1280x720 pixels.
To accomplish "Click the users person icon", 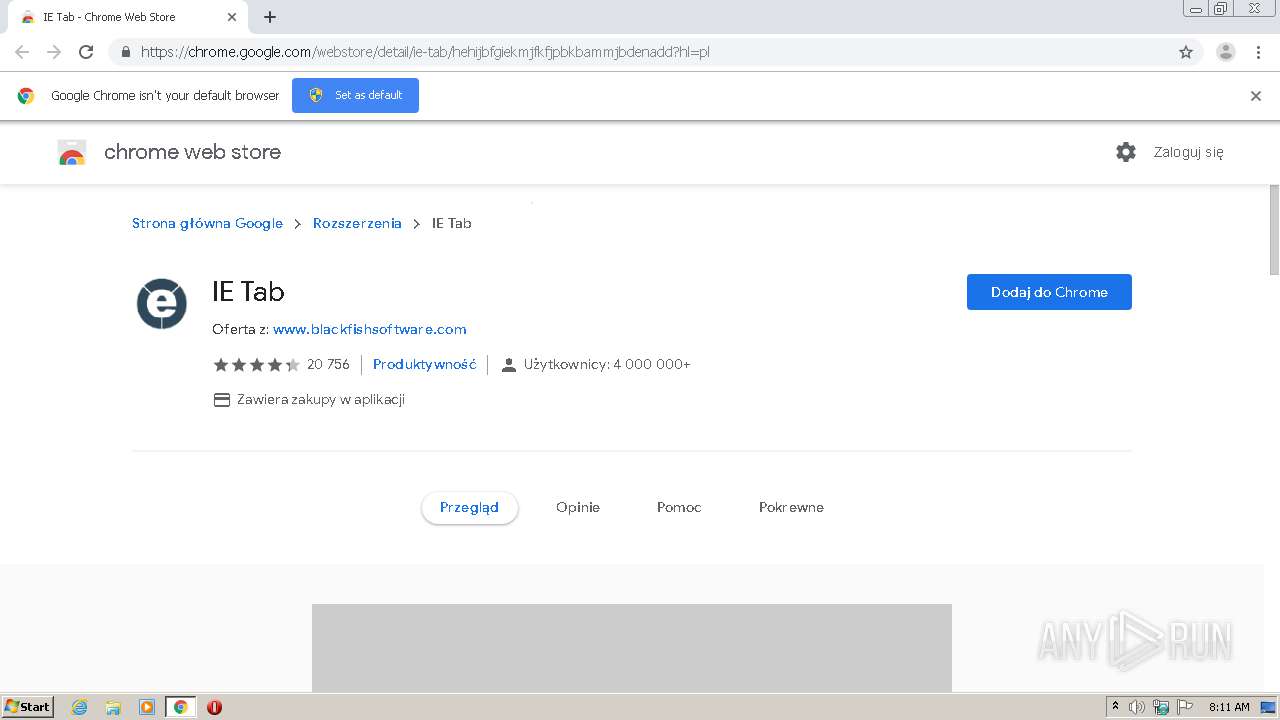I will (x=508, y=365).
